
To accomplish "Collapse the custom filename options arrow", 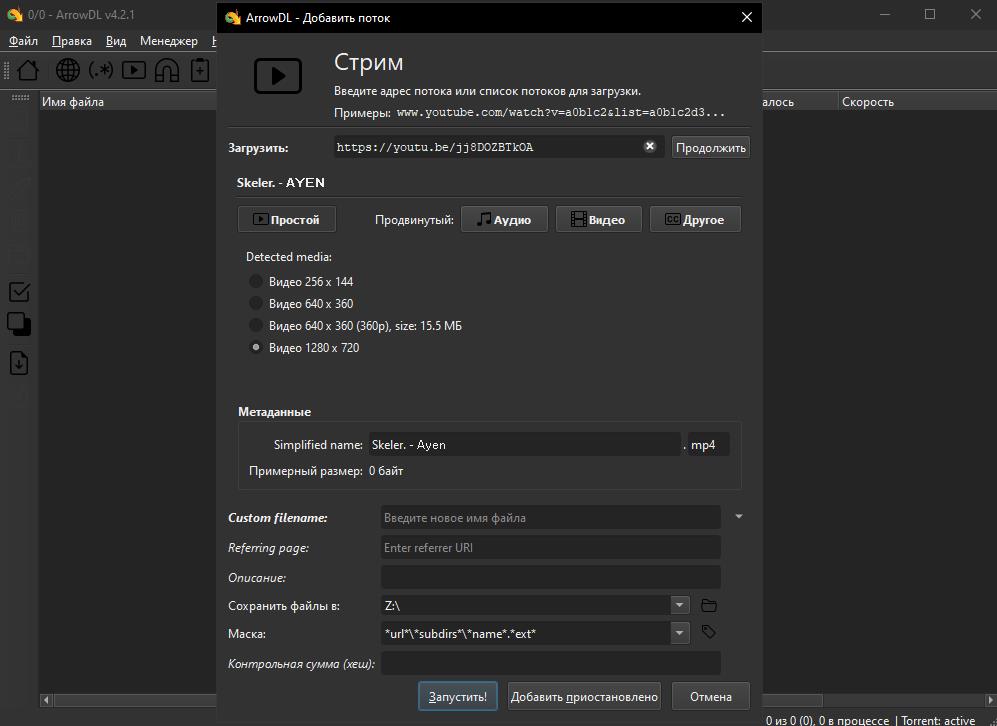I will click(x=739, y=517).
